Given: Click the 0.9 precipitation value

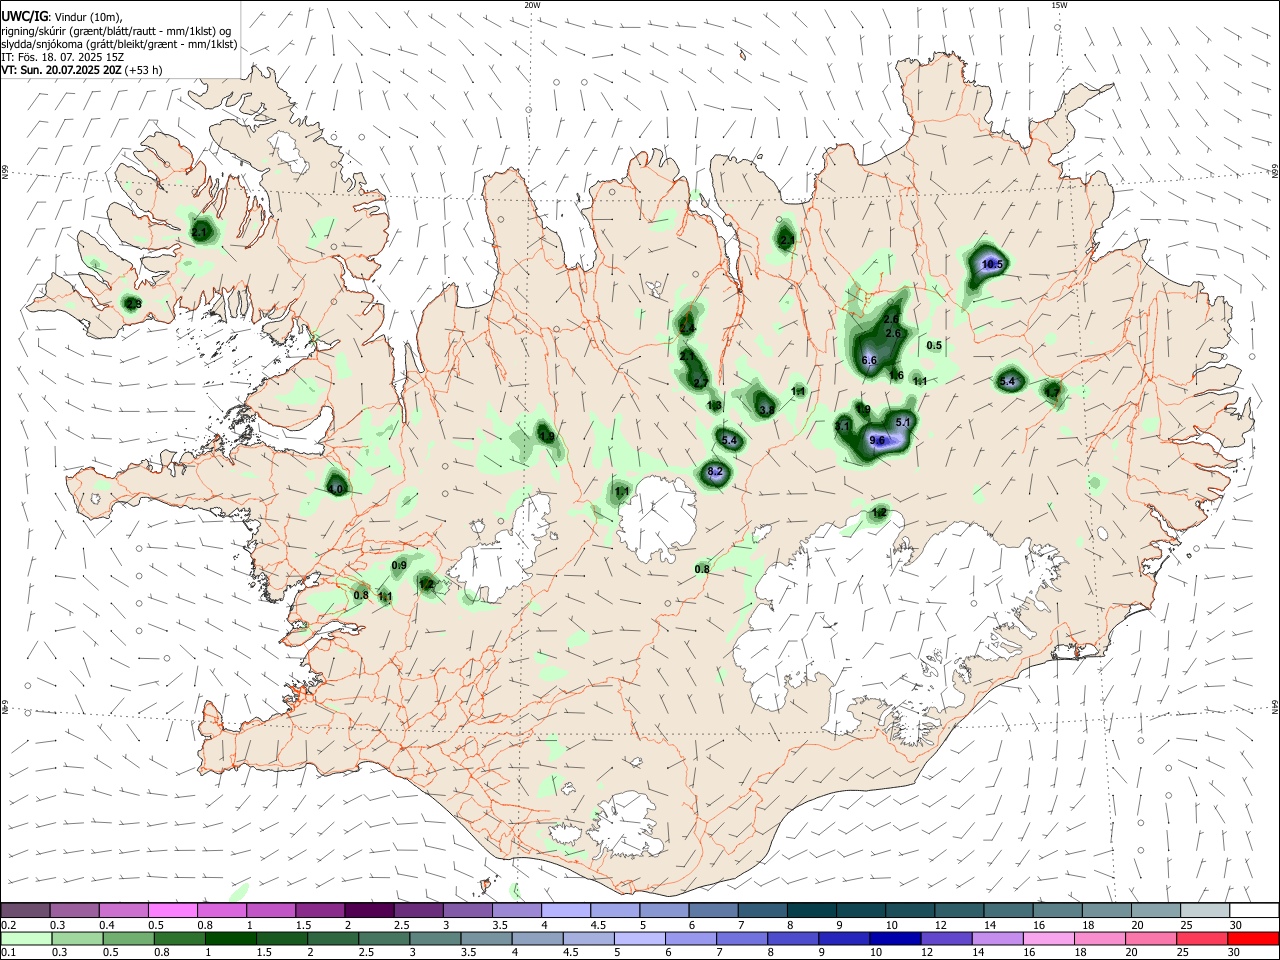Looking at the screenshot, I should coord(399,565).
